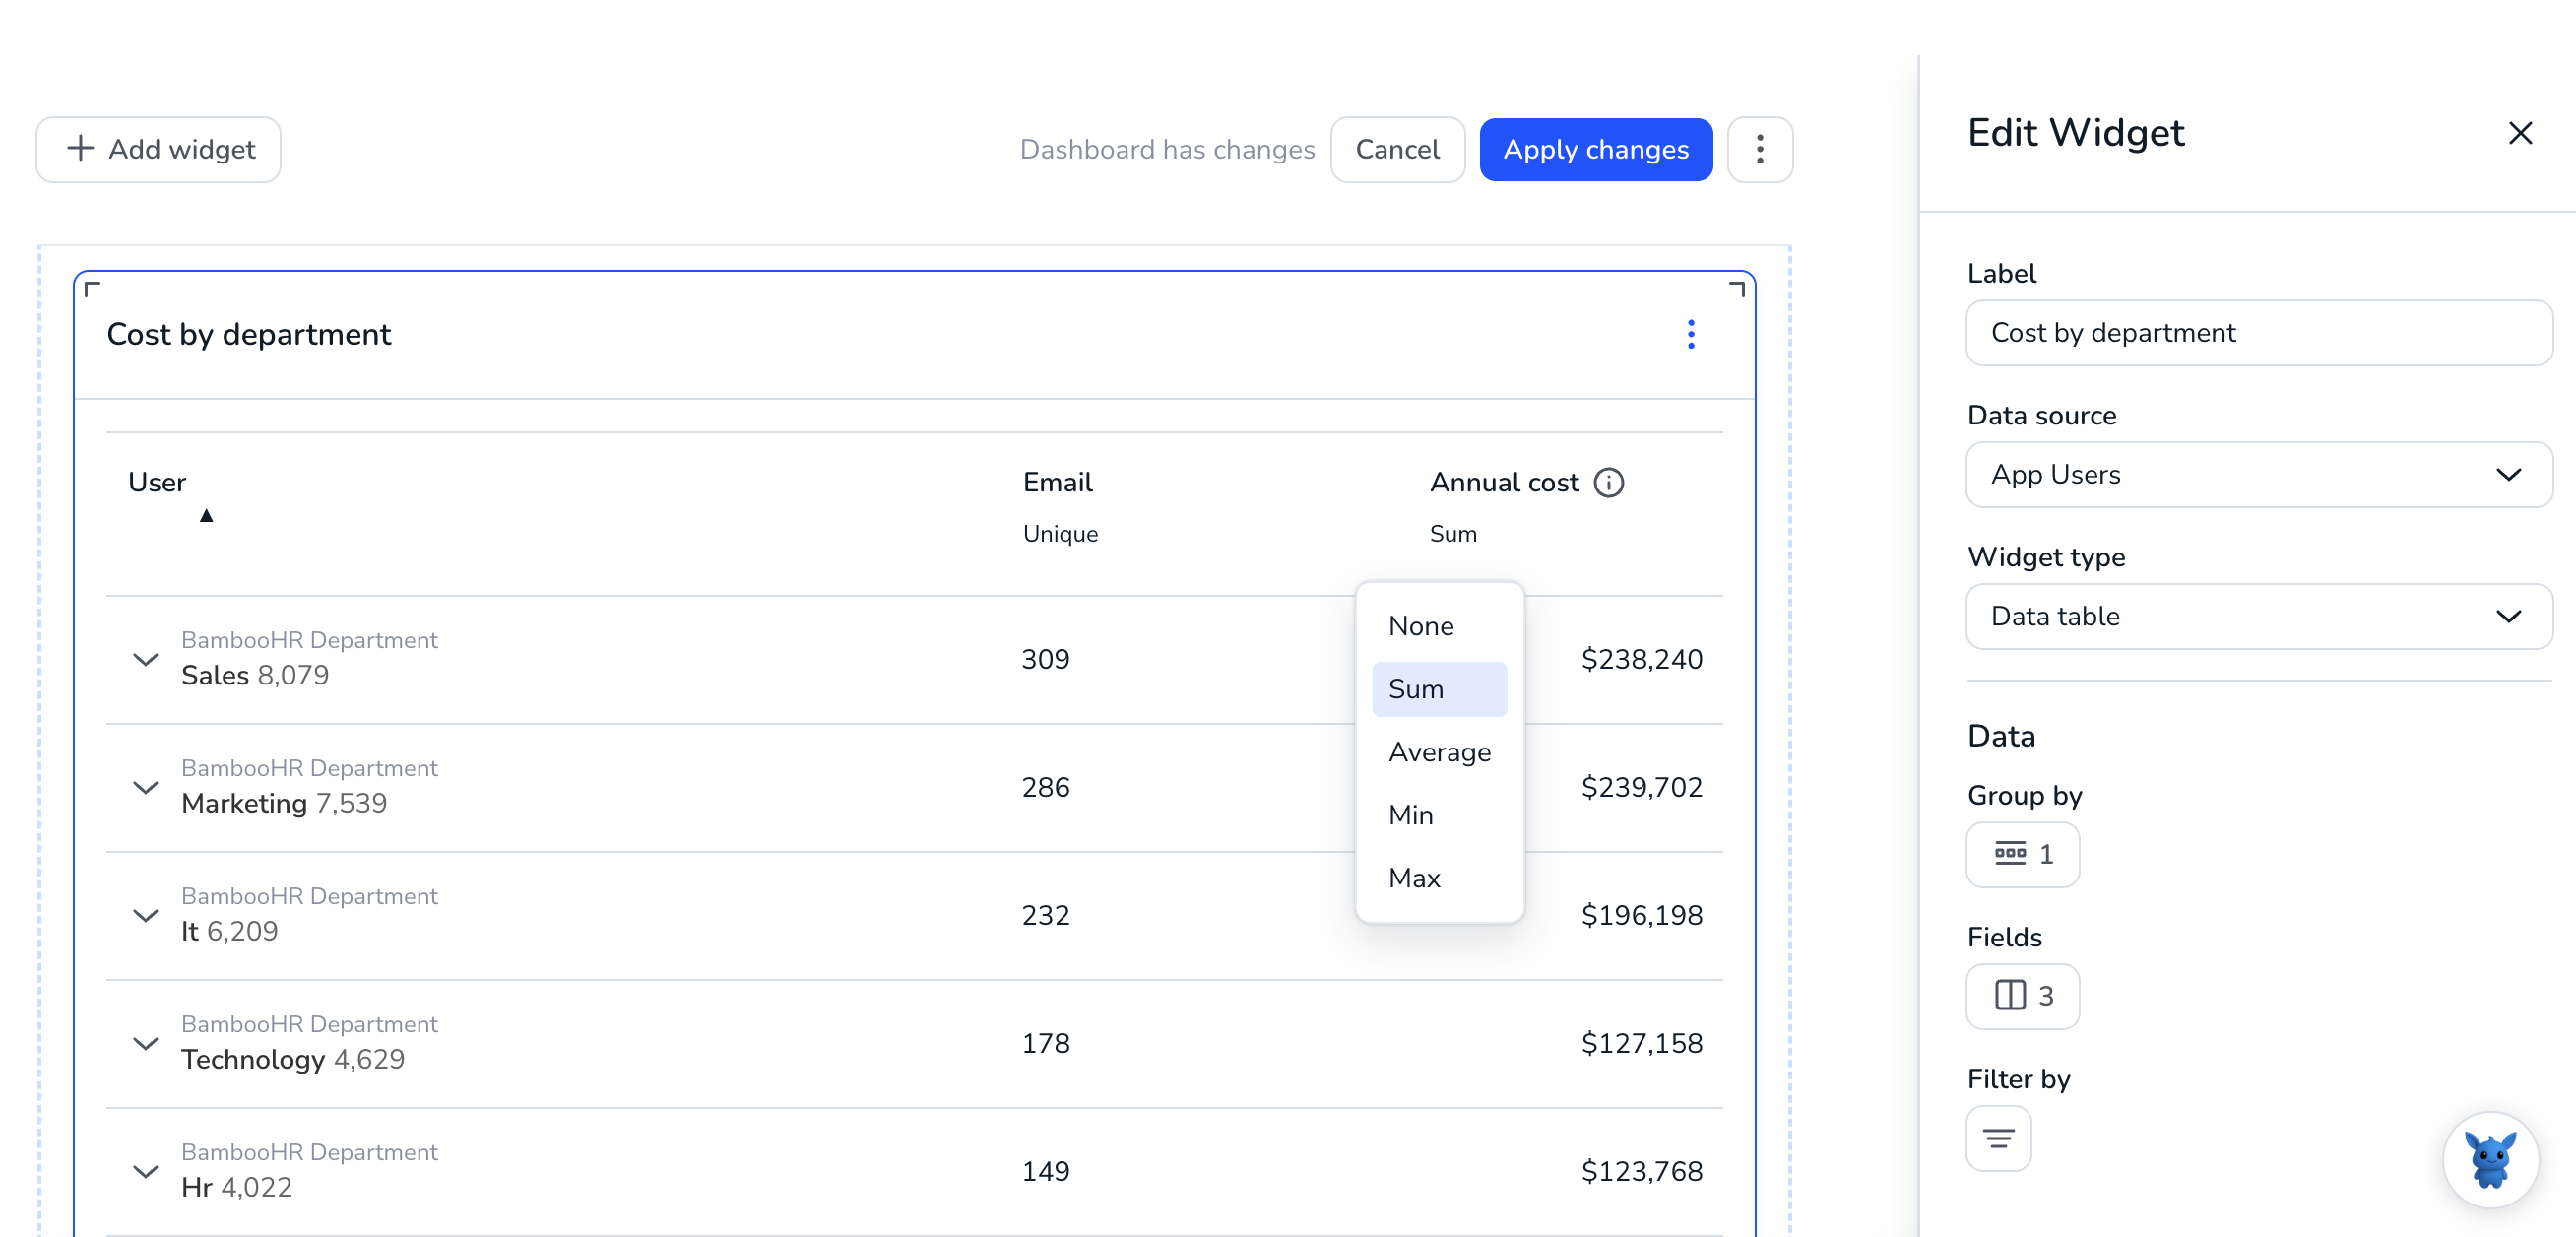Open the blue mascot chat assistant
2576x1237 pixels.
coord(2489,1160)
